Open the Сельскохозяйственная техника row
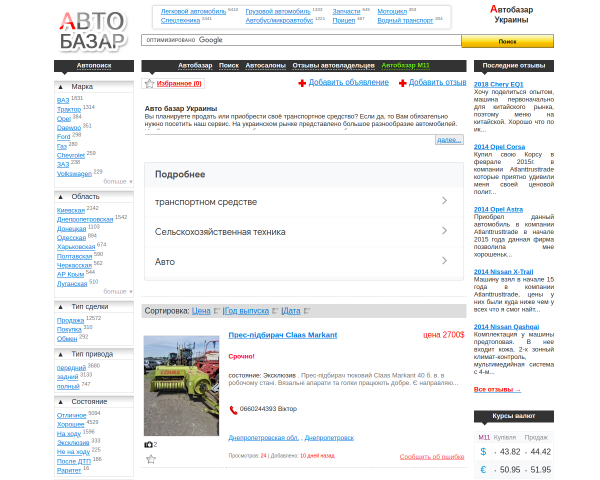The image size is (600, 480). click(x=304, y=232)
